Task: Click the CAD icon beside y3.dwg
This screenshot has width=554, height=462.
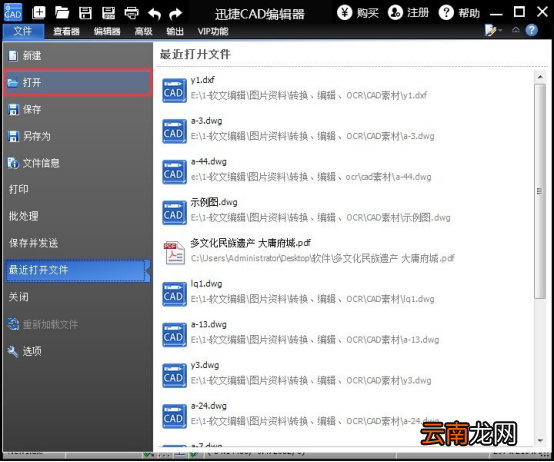Action: tap(174, 375)
